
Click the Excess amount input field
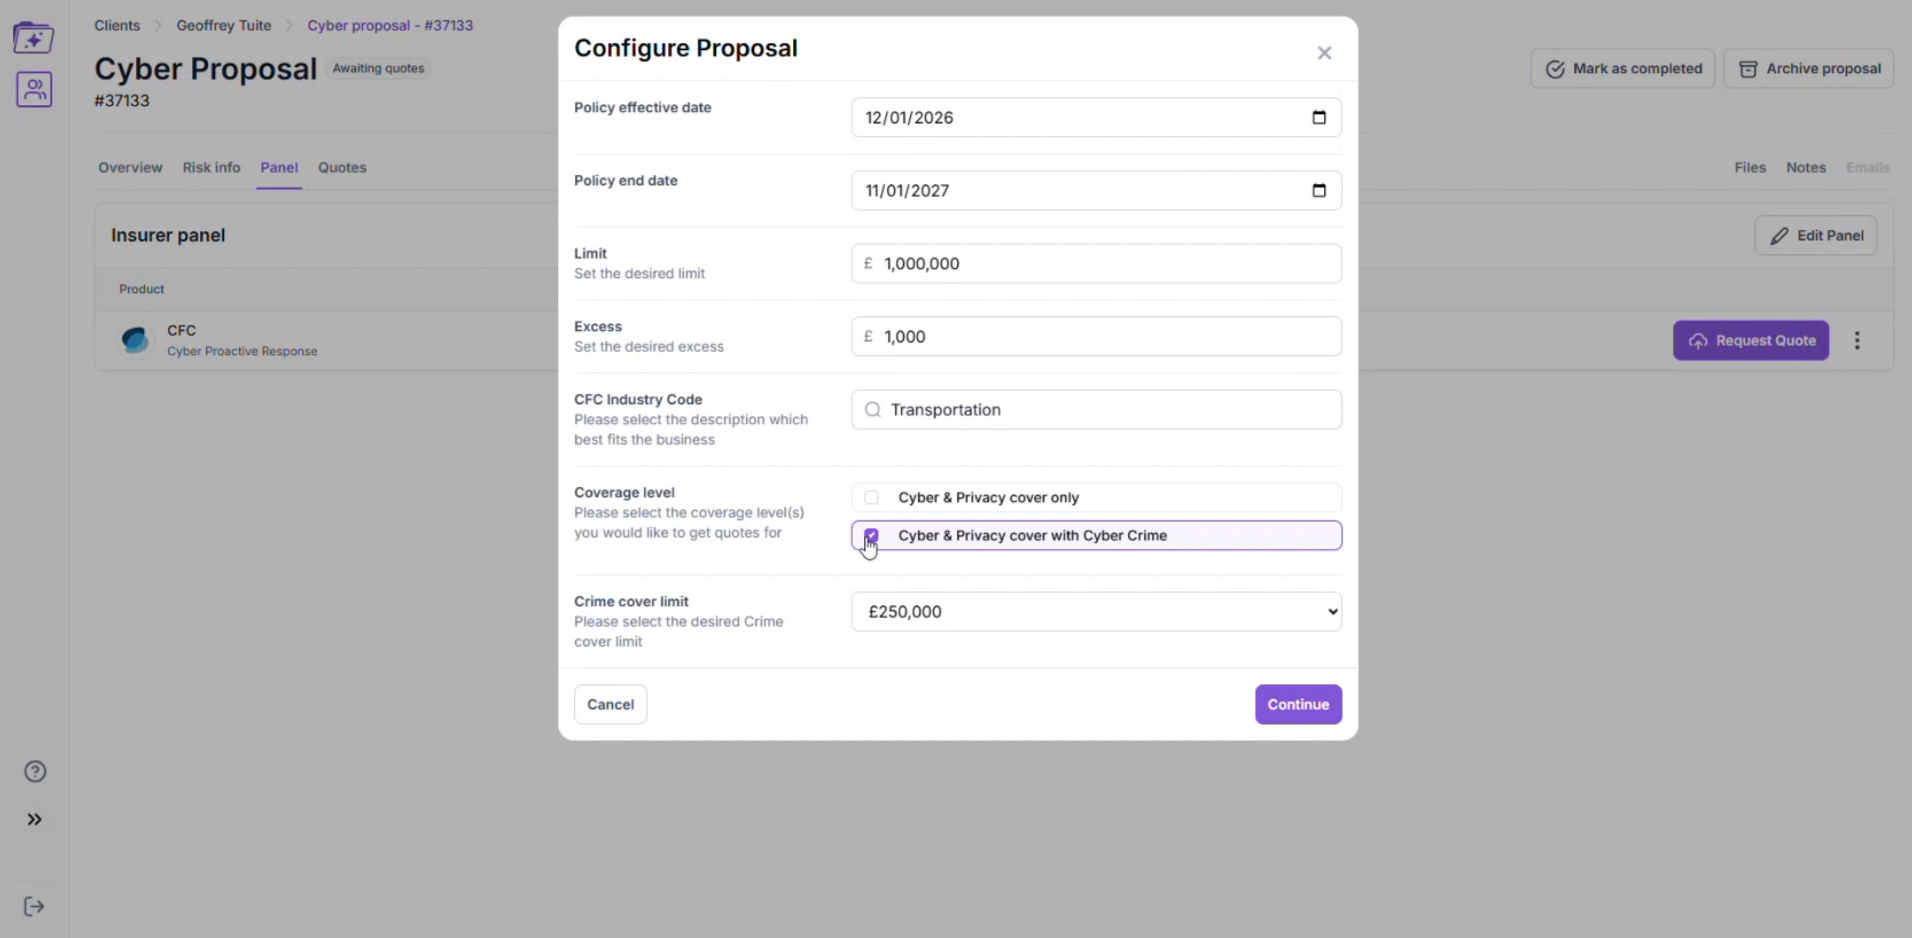coord(1096,336)
